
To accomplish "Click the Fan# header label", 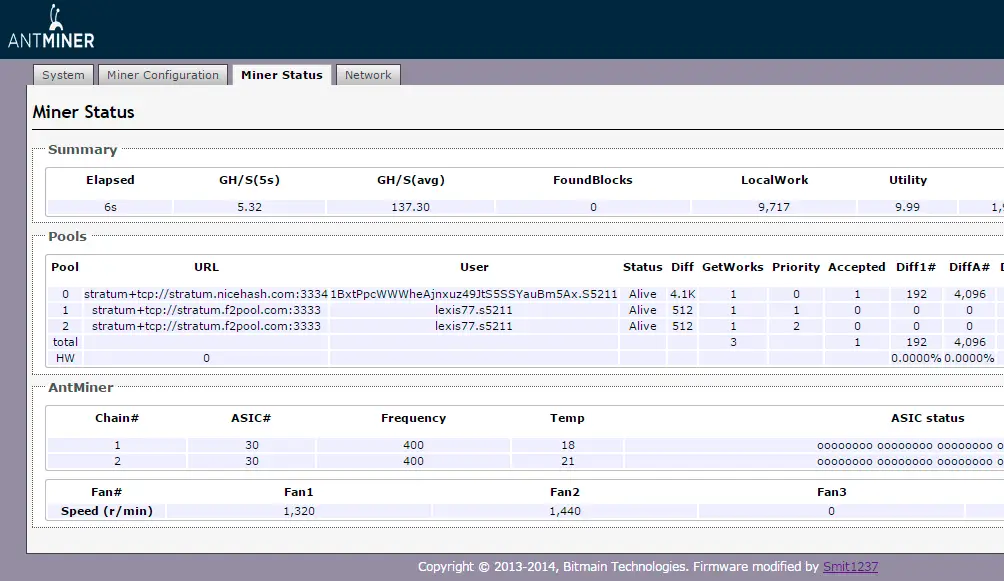I will (x=106, y=492).
